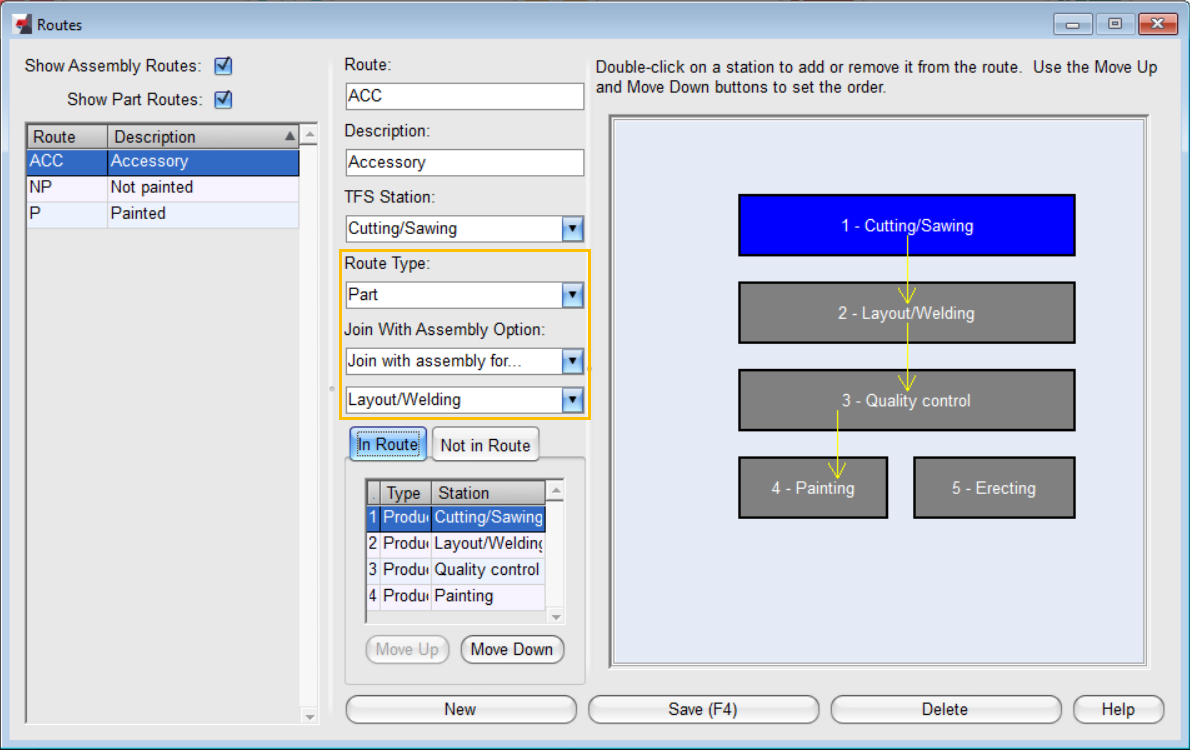Click the Routes application icon in title bar
Screen dimensions: 1190x750
tap(23, 23)
